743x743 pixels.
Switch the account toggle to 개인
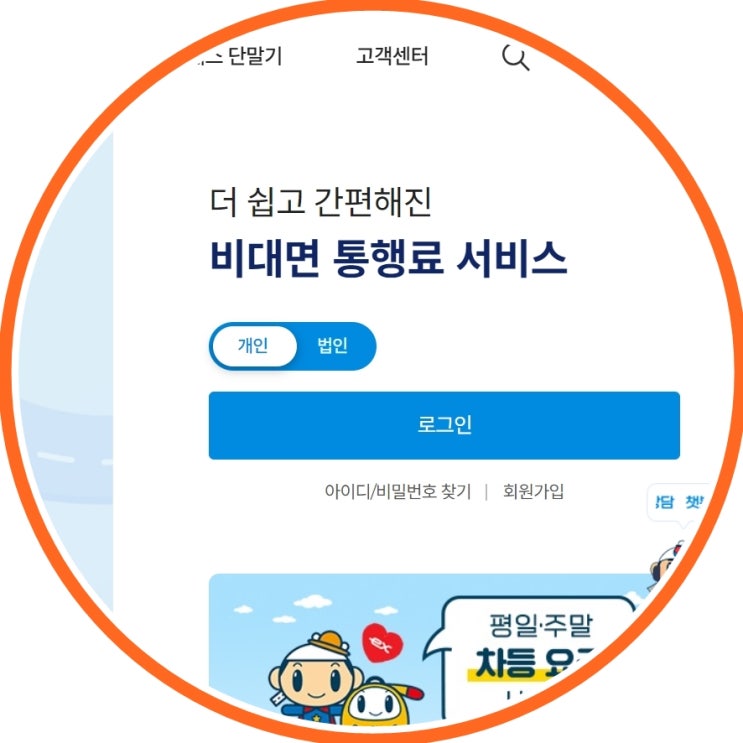254,346
